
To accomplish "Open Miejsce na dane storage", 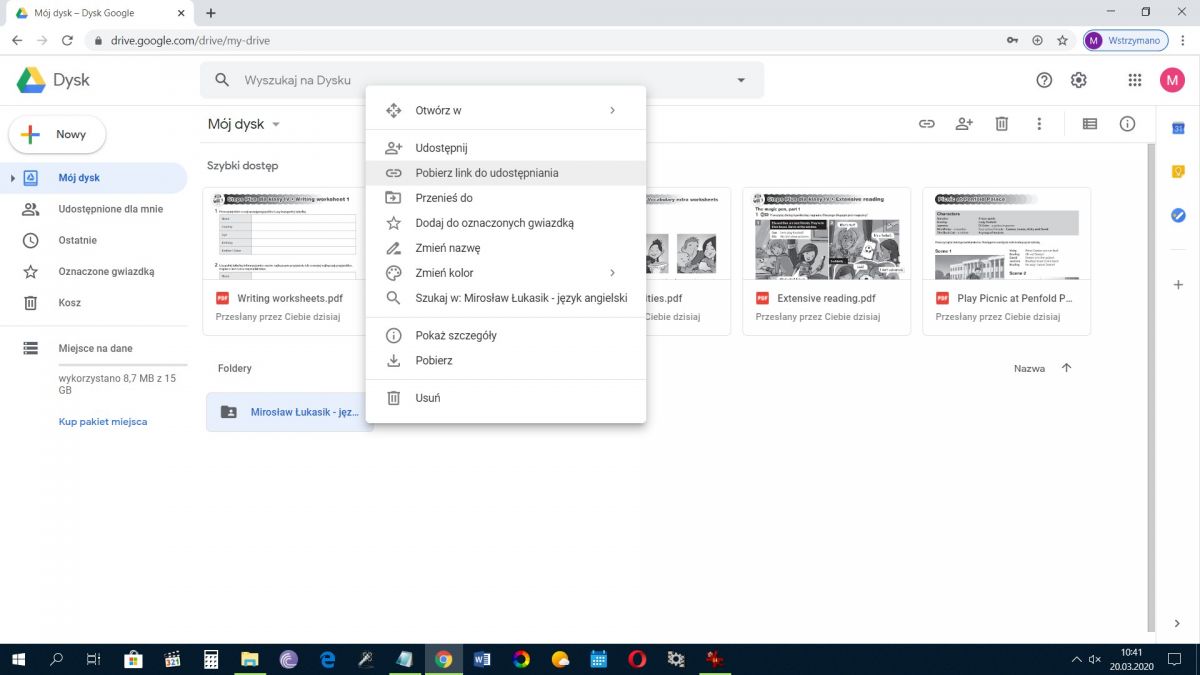I will click(x=94, y=348).
